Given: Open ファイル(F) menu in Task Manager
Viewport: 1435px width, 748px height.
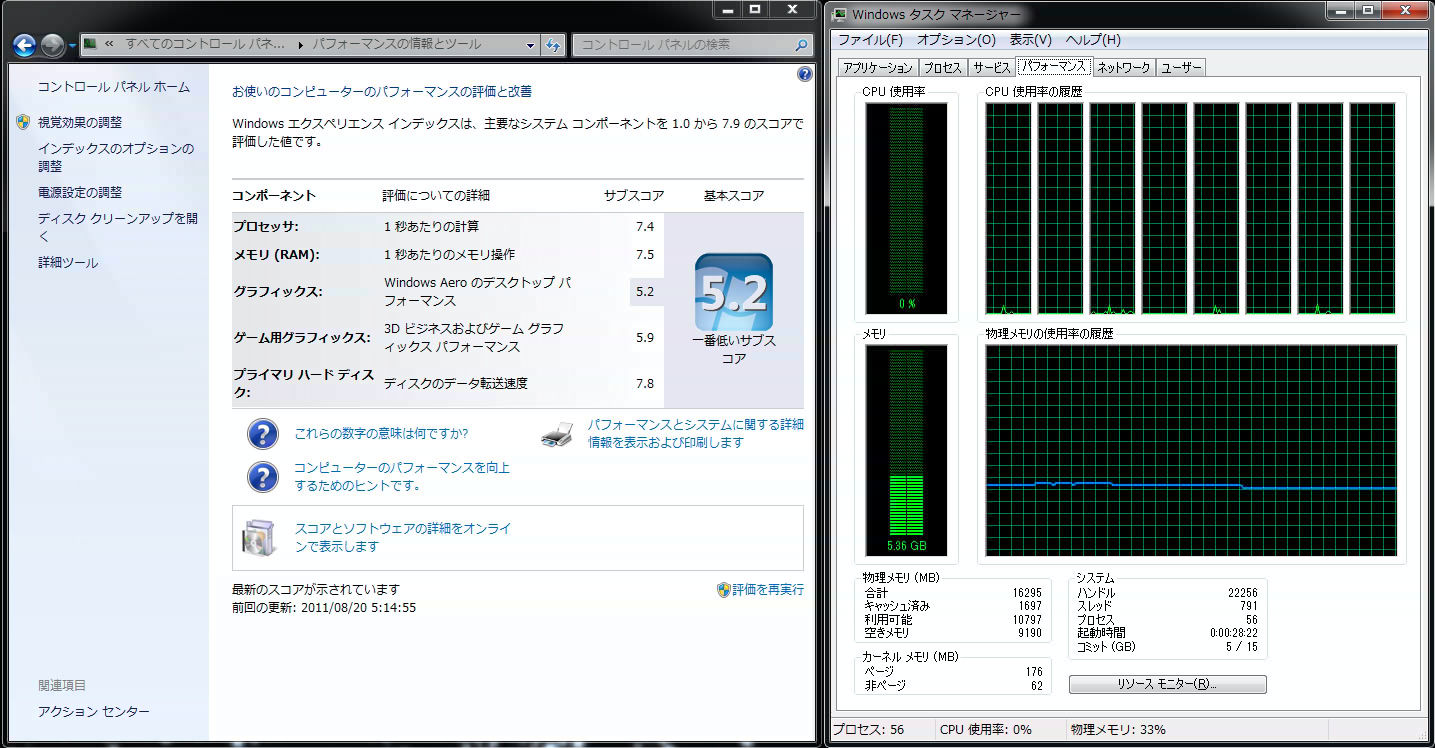Looking at the screenshot, I should tap(870, 40).
